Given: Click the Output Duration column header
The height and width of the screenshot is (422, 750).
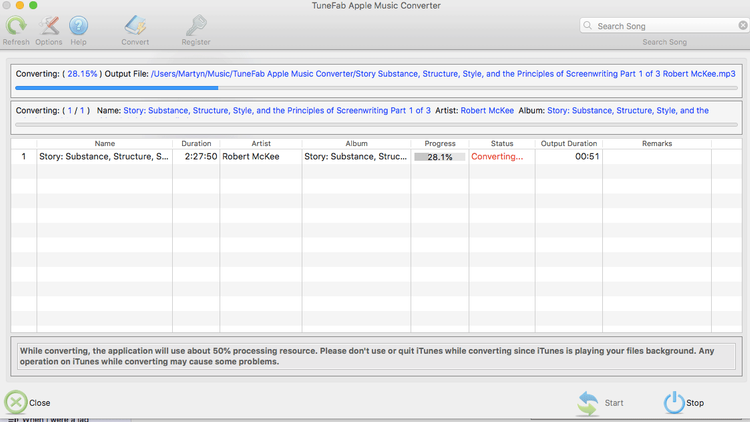Looking at the screenshot, I should click(x=569, y=144).
